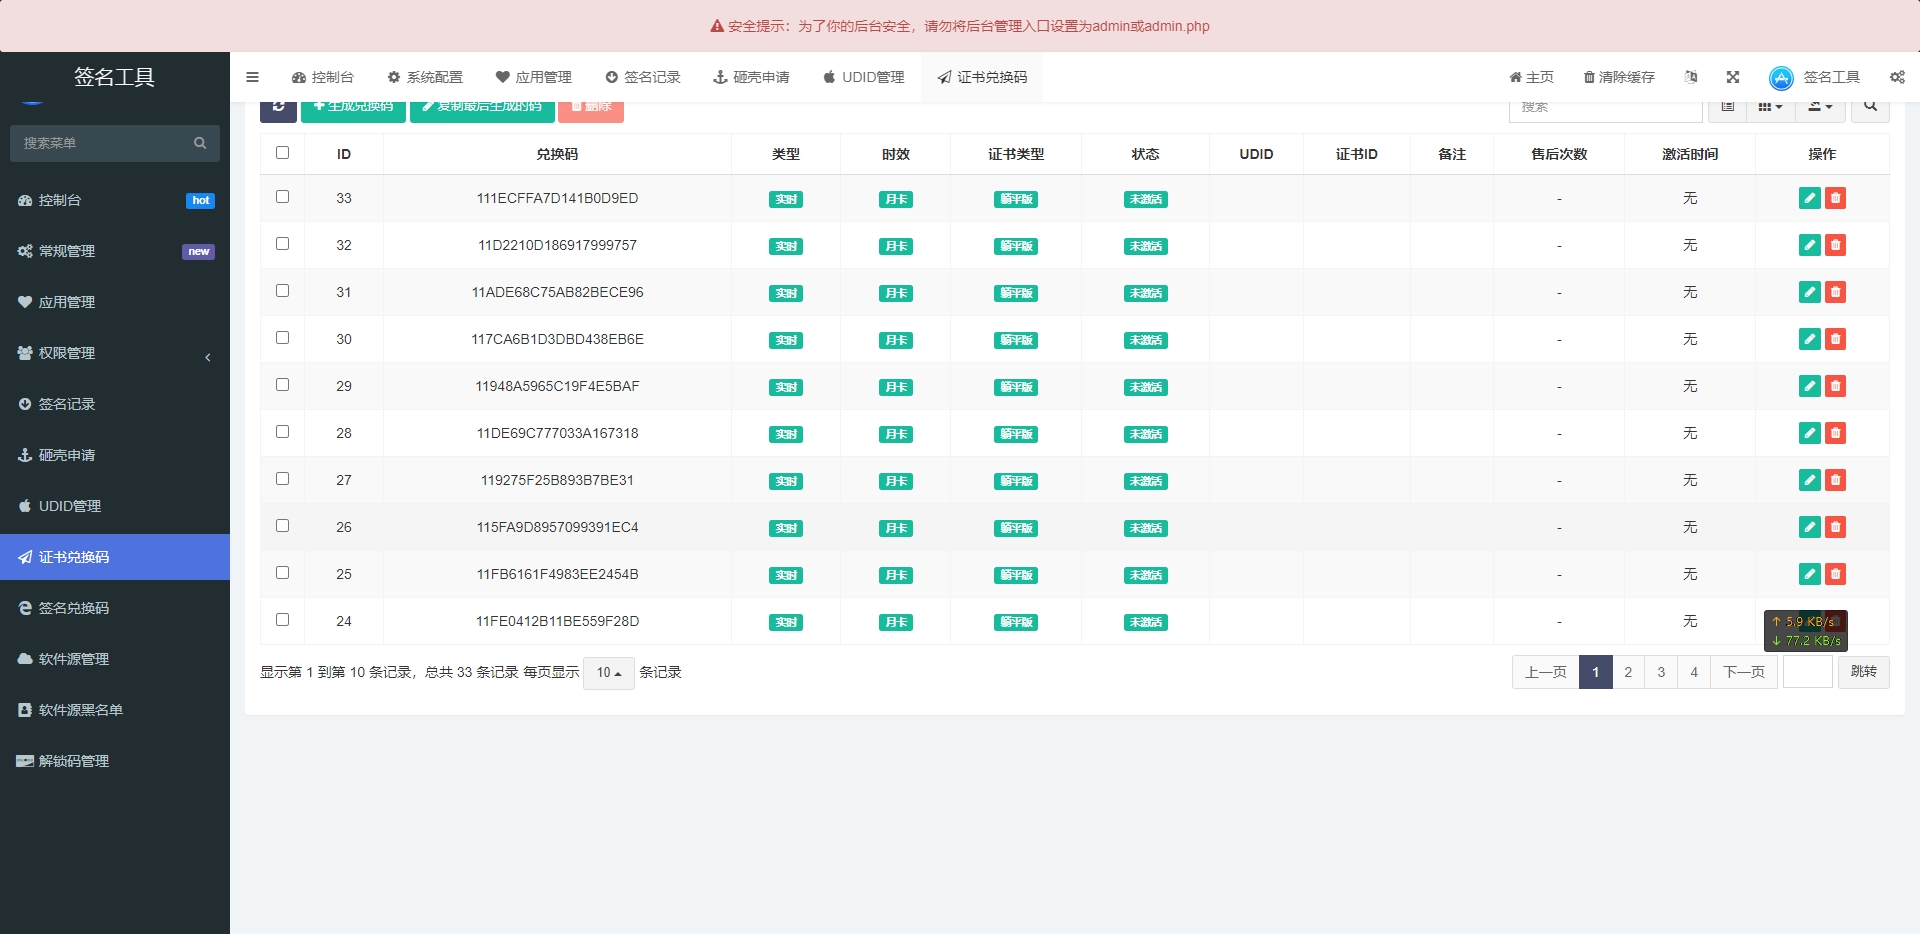Click the hamburger menu toggle icon
The image size is (1920, 934).
[x=252, y=77]
